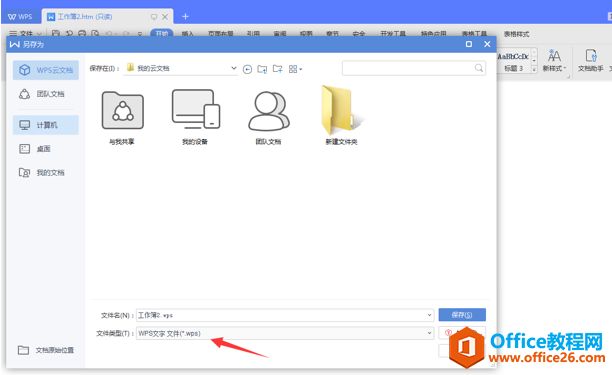Expand the 保存在 location dropdown
Screen dimensions: 612x375
click(x=233, y=68)
